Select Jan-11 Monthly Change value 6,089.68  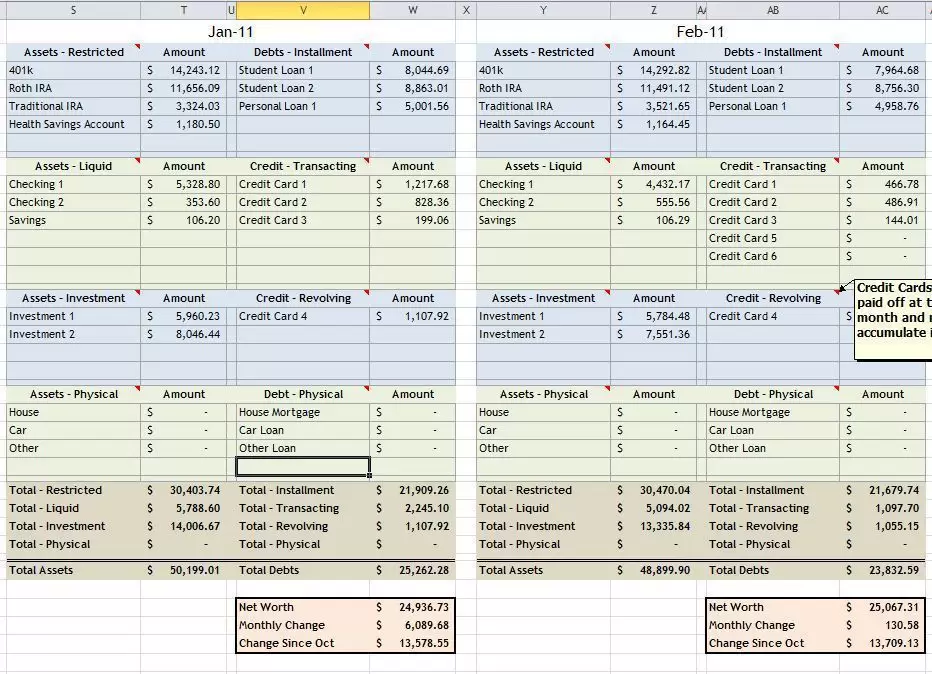(413, 625)
